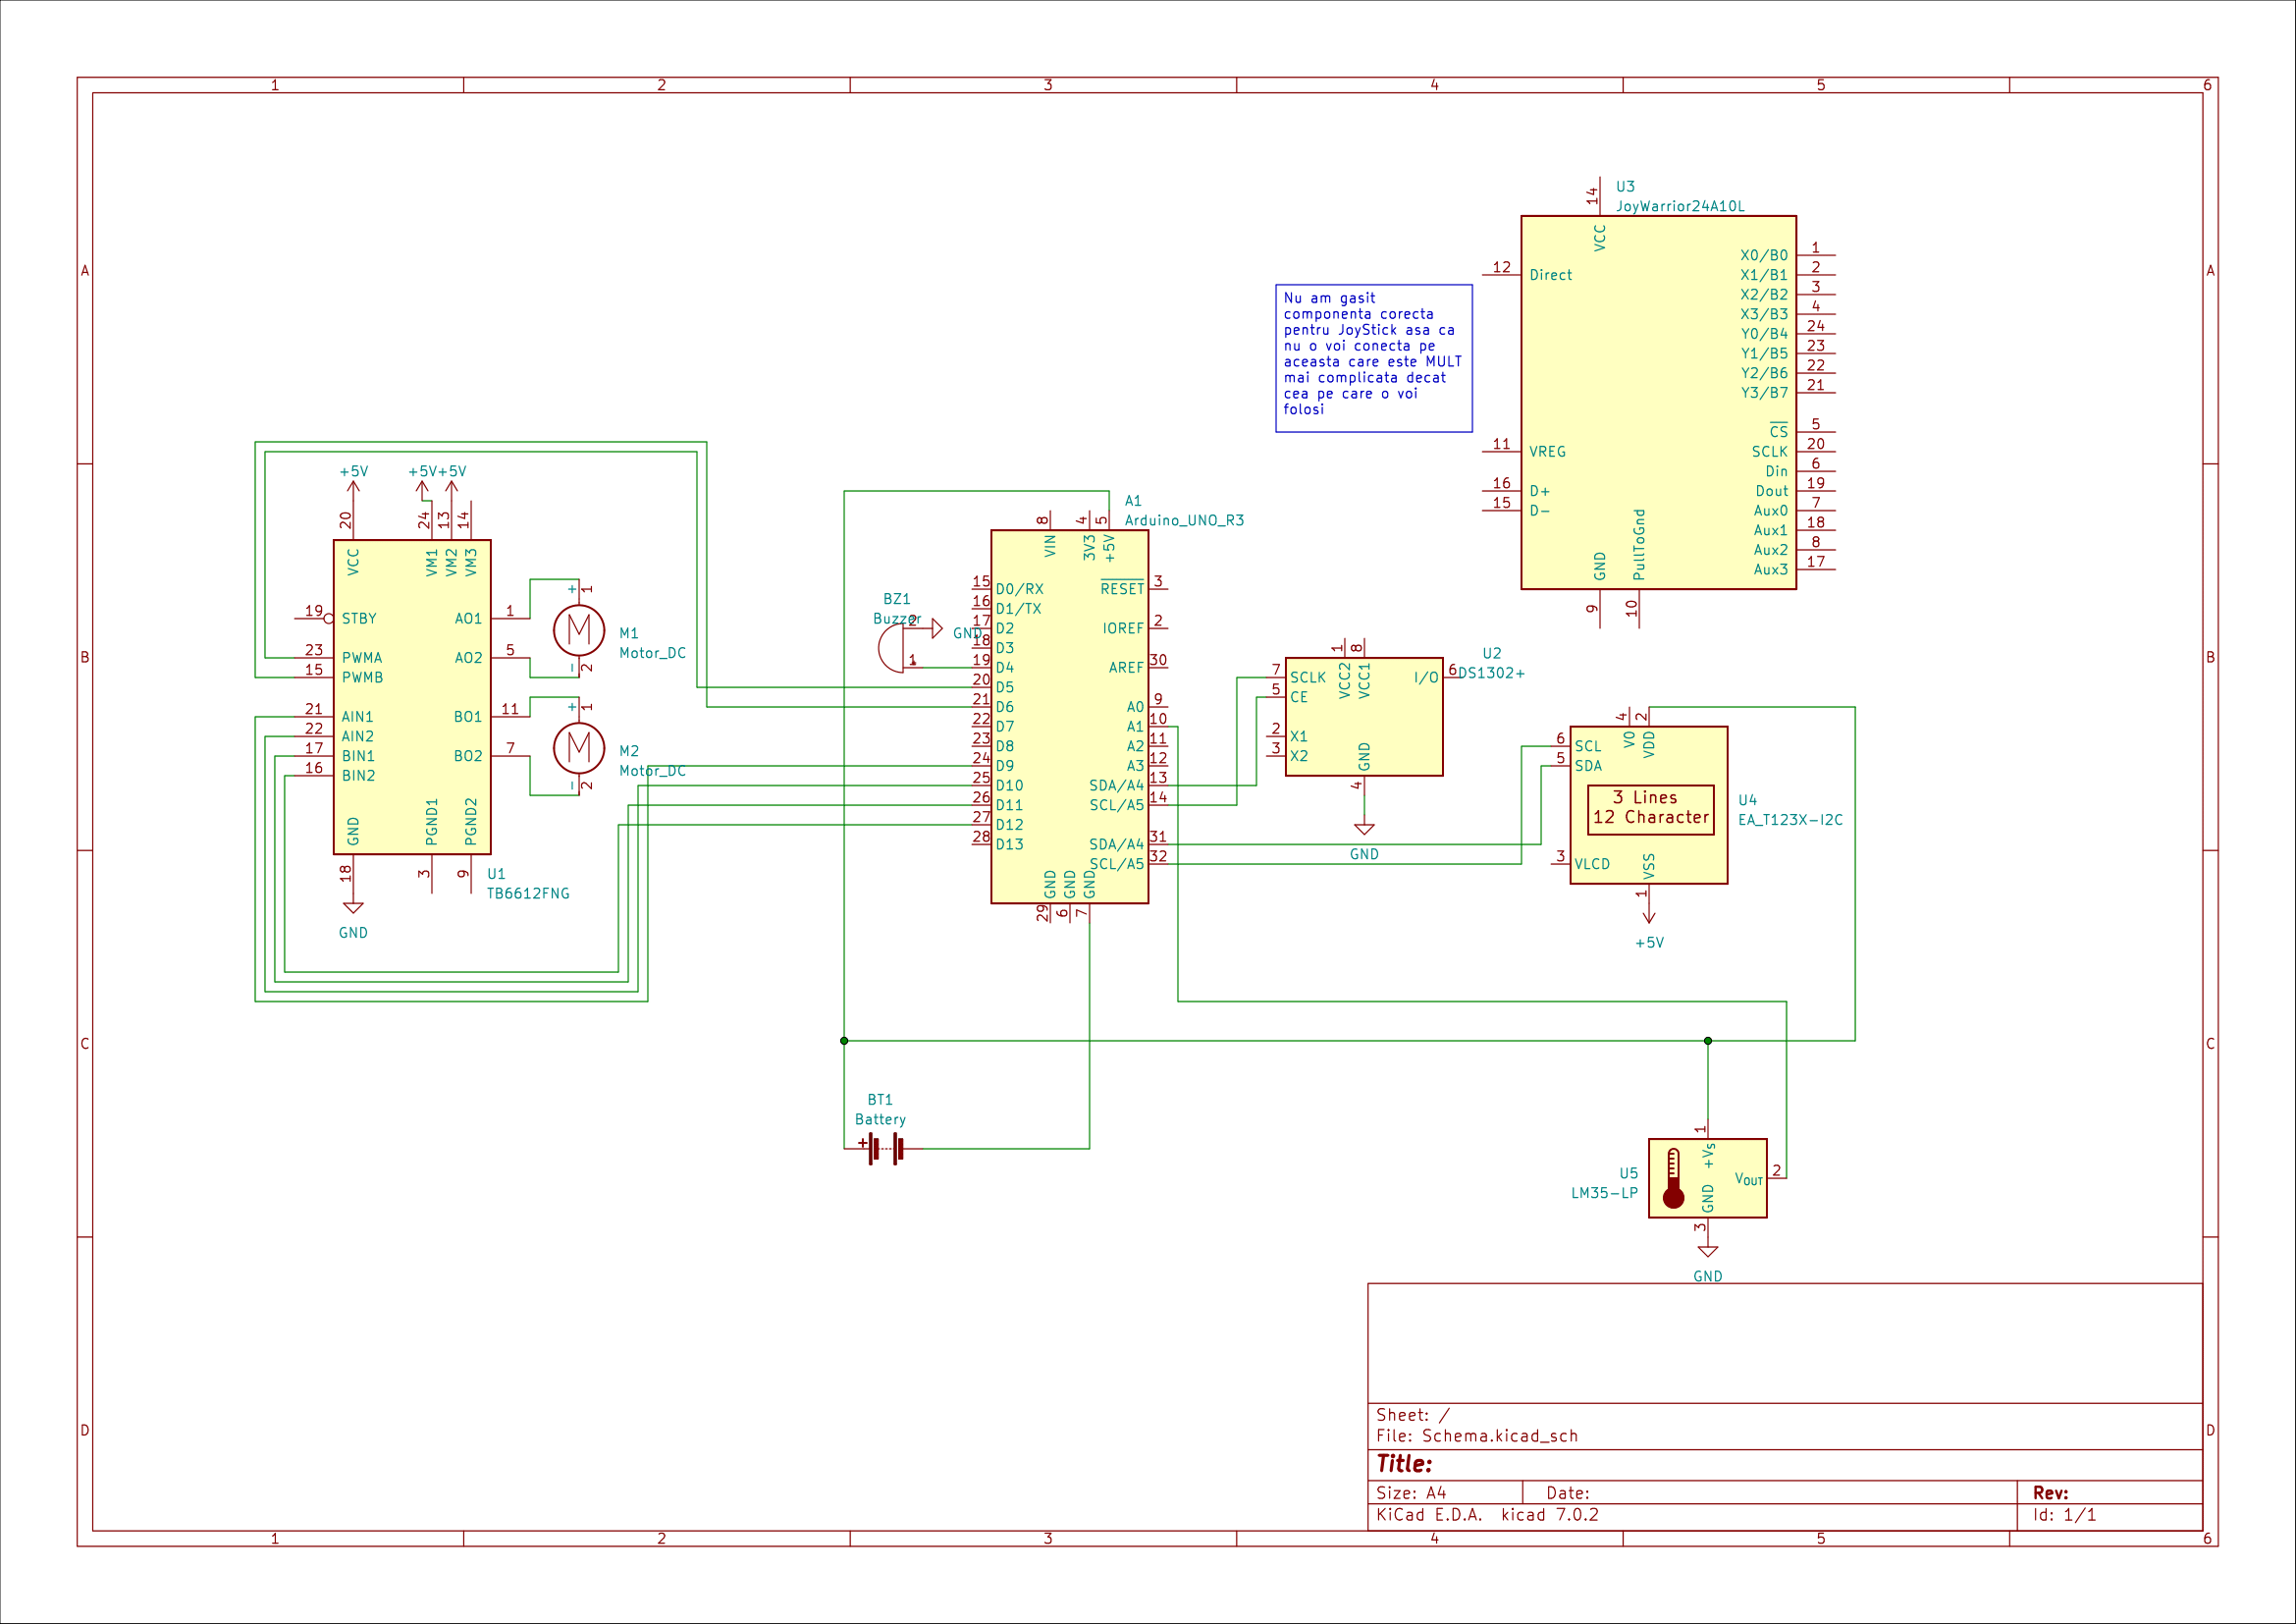Select GND power symbol below TB6612FNG
This screenshot has width=2296, height=1624.
(353, 908)
